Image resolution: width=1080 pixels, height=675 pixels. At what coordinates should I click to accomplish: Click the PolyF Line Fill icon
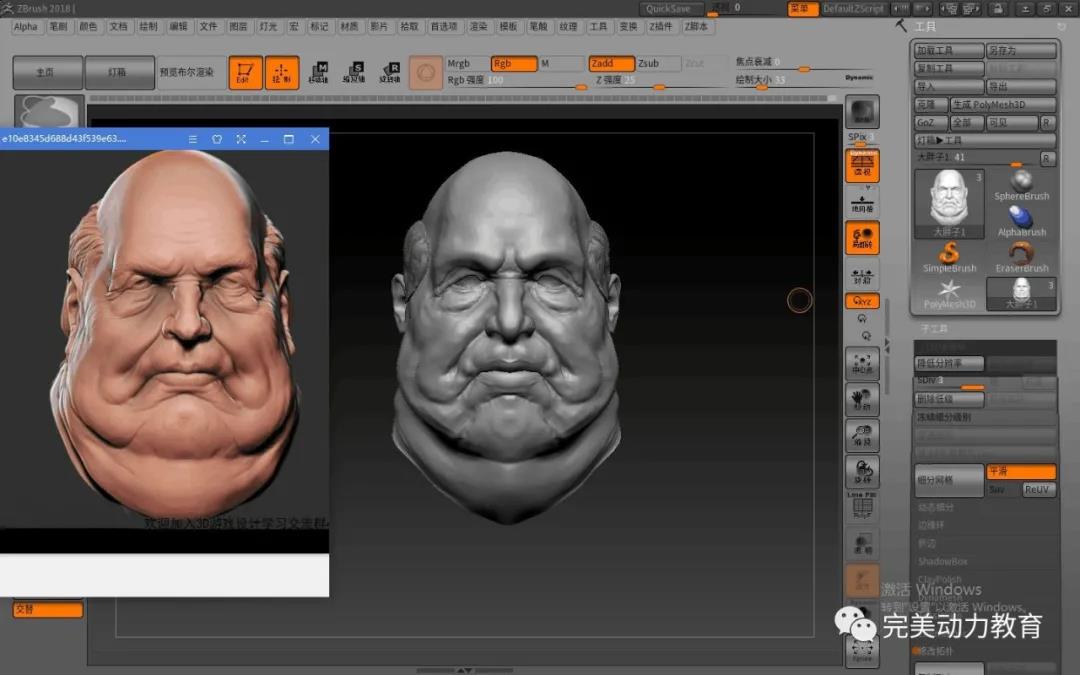click(x=861, y=506)
